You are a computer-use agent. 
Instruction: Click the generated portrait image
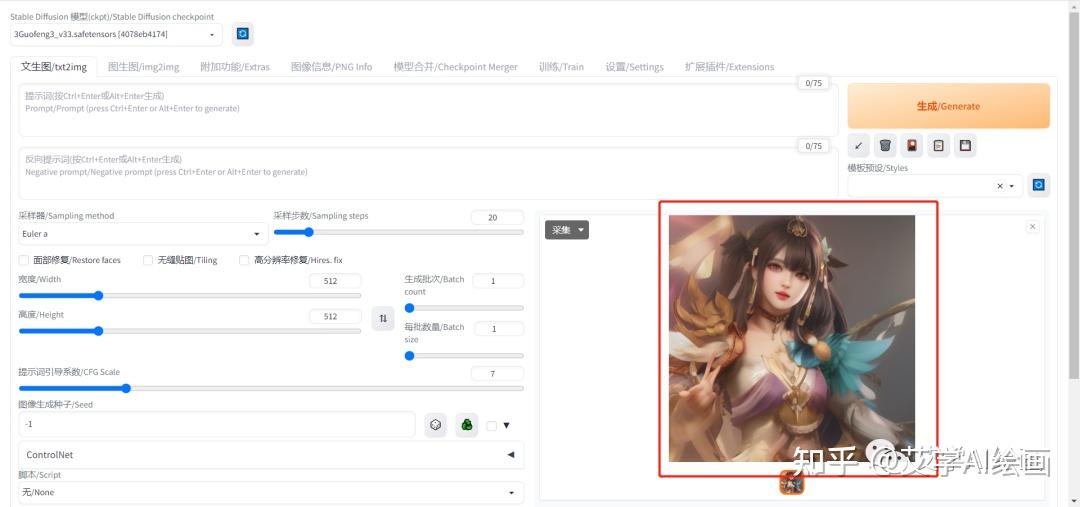pyautogui.click(x=792, y=338)
